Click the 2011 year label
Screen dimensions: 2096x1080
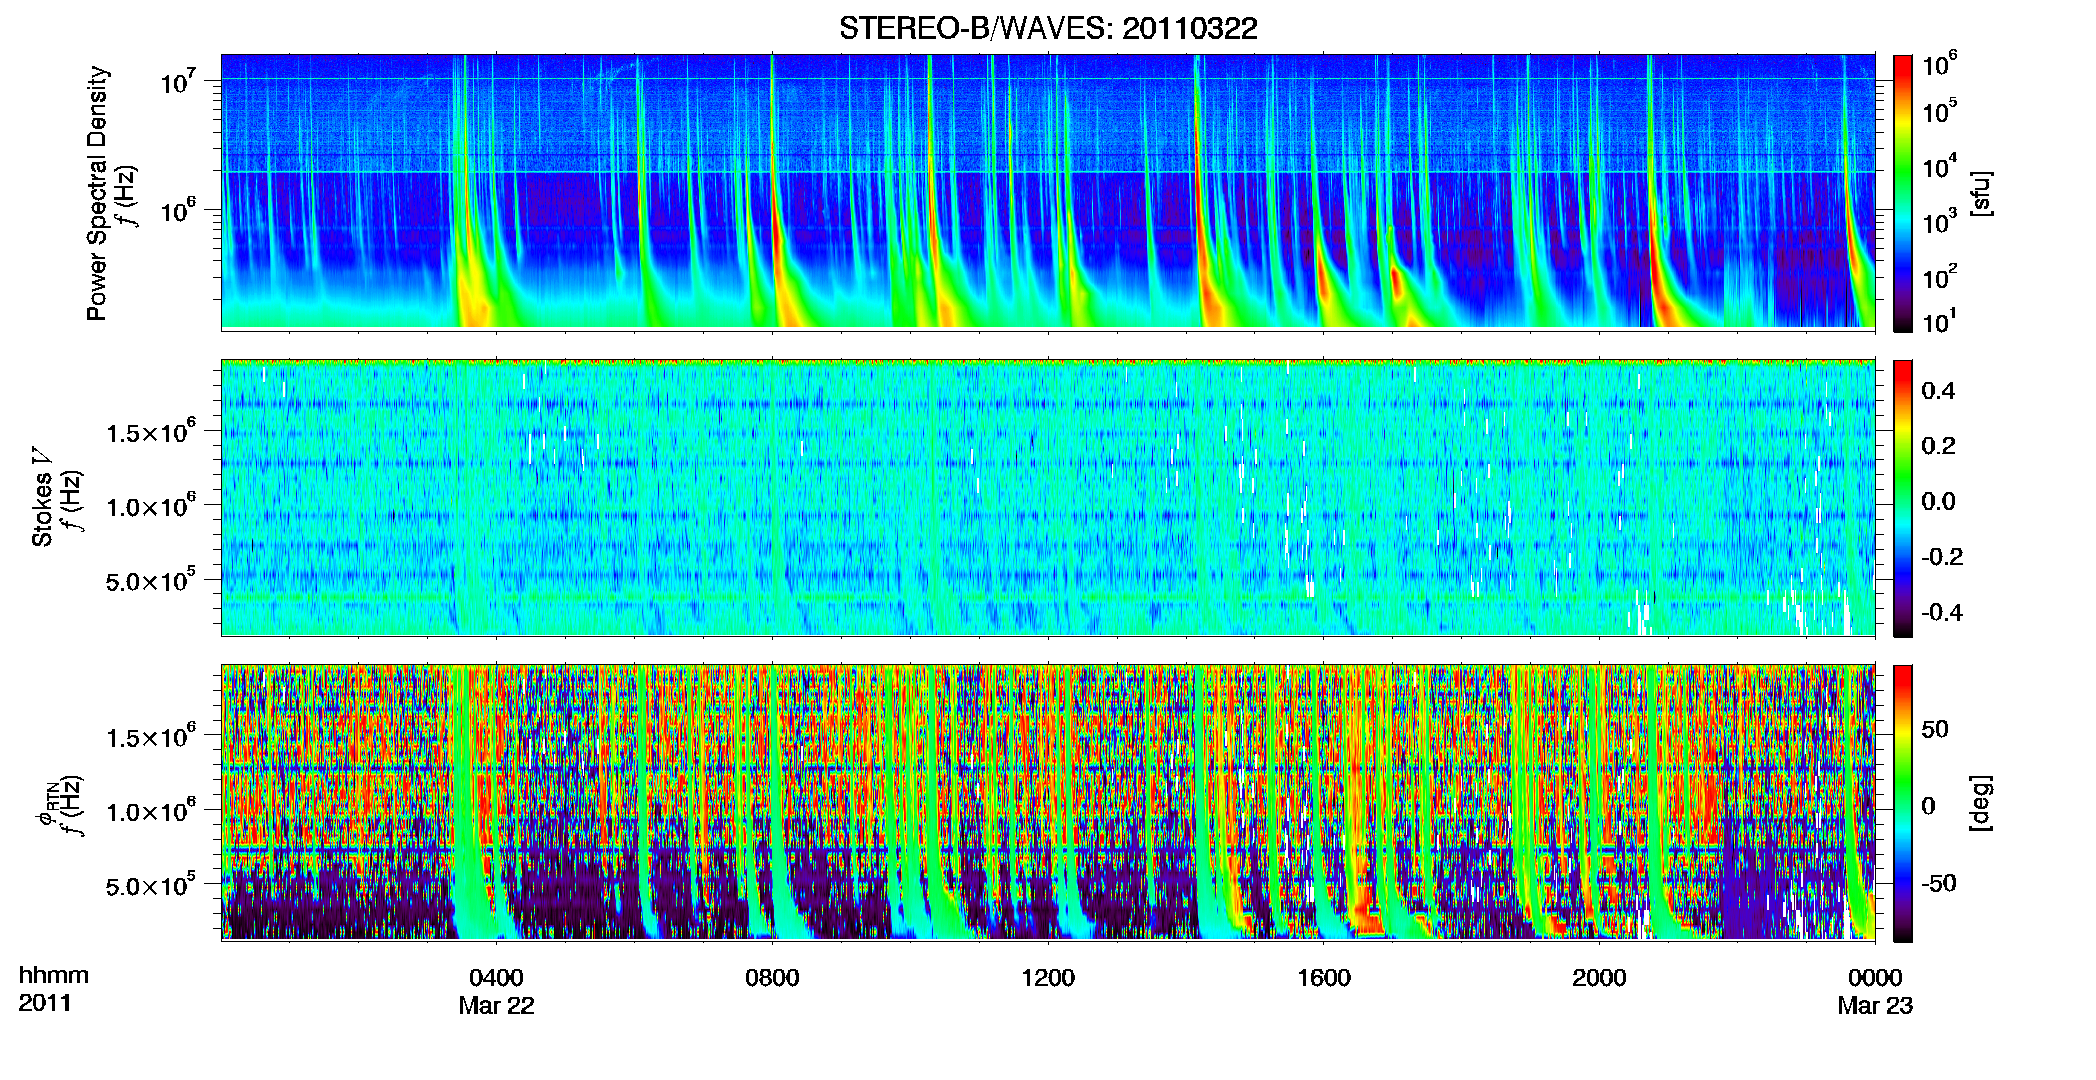point(45,1003)
